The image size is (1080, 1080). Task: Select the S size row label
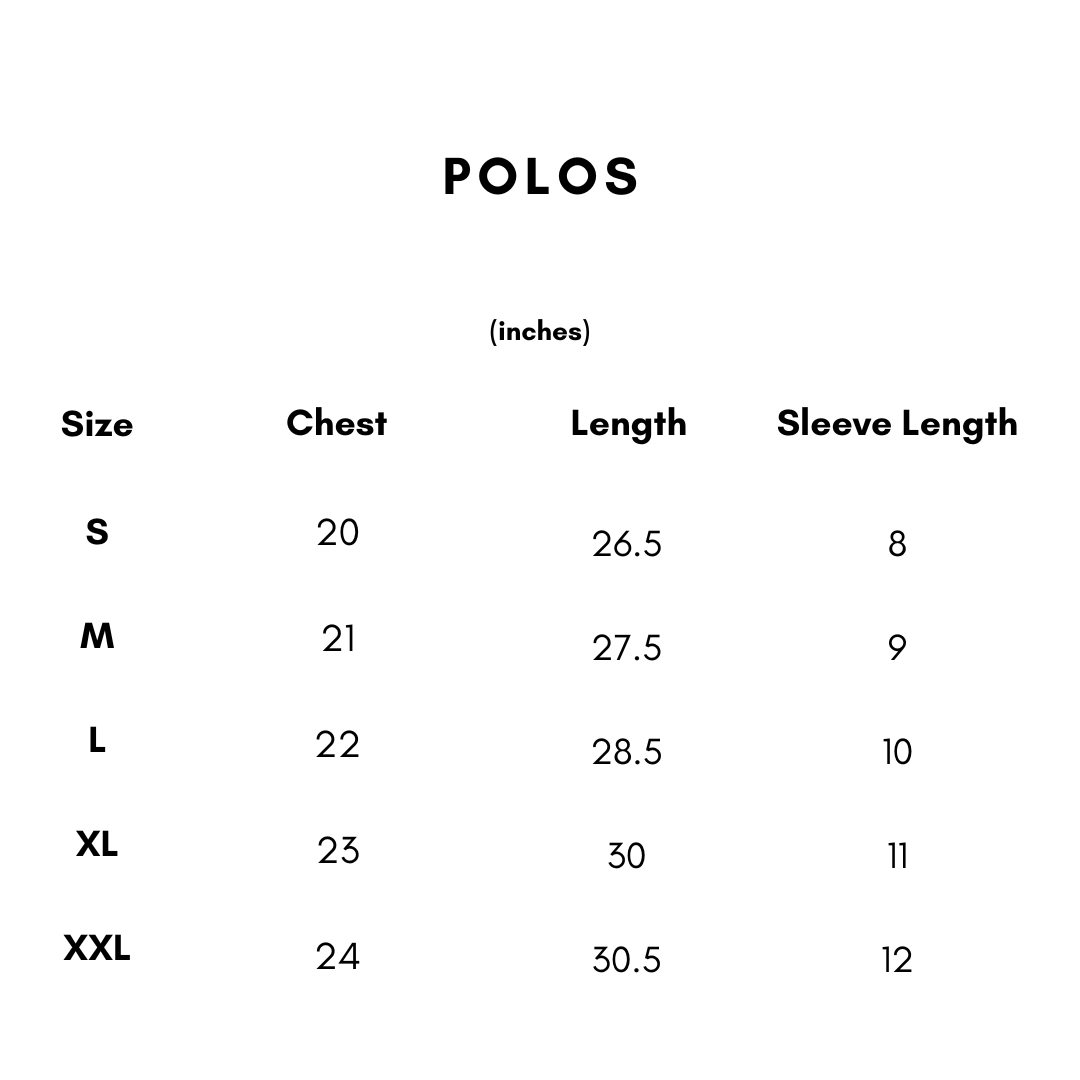pyautogui.click(x=97, y=532)
